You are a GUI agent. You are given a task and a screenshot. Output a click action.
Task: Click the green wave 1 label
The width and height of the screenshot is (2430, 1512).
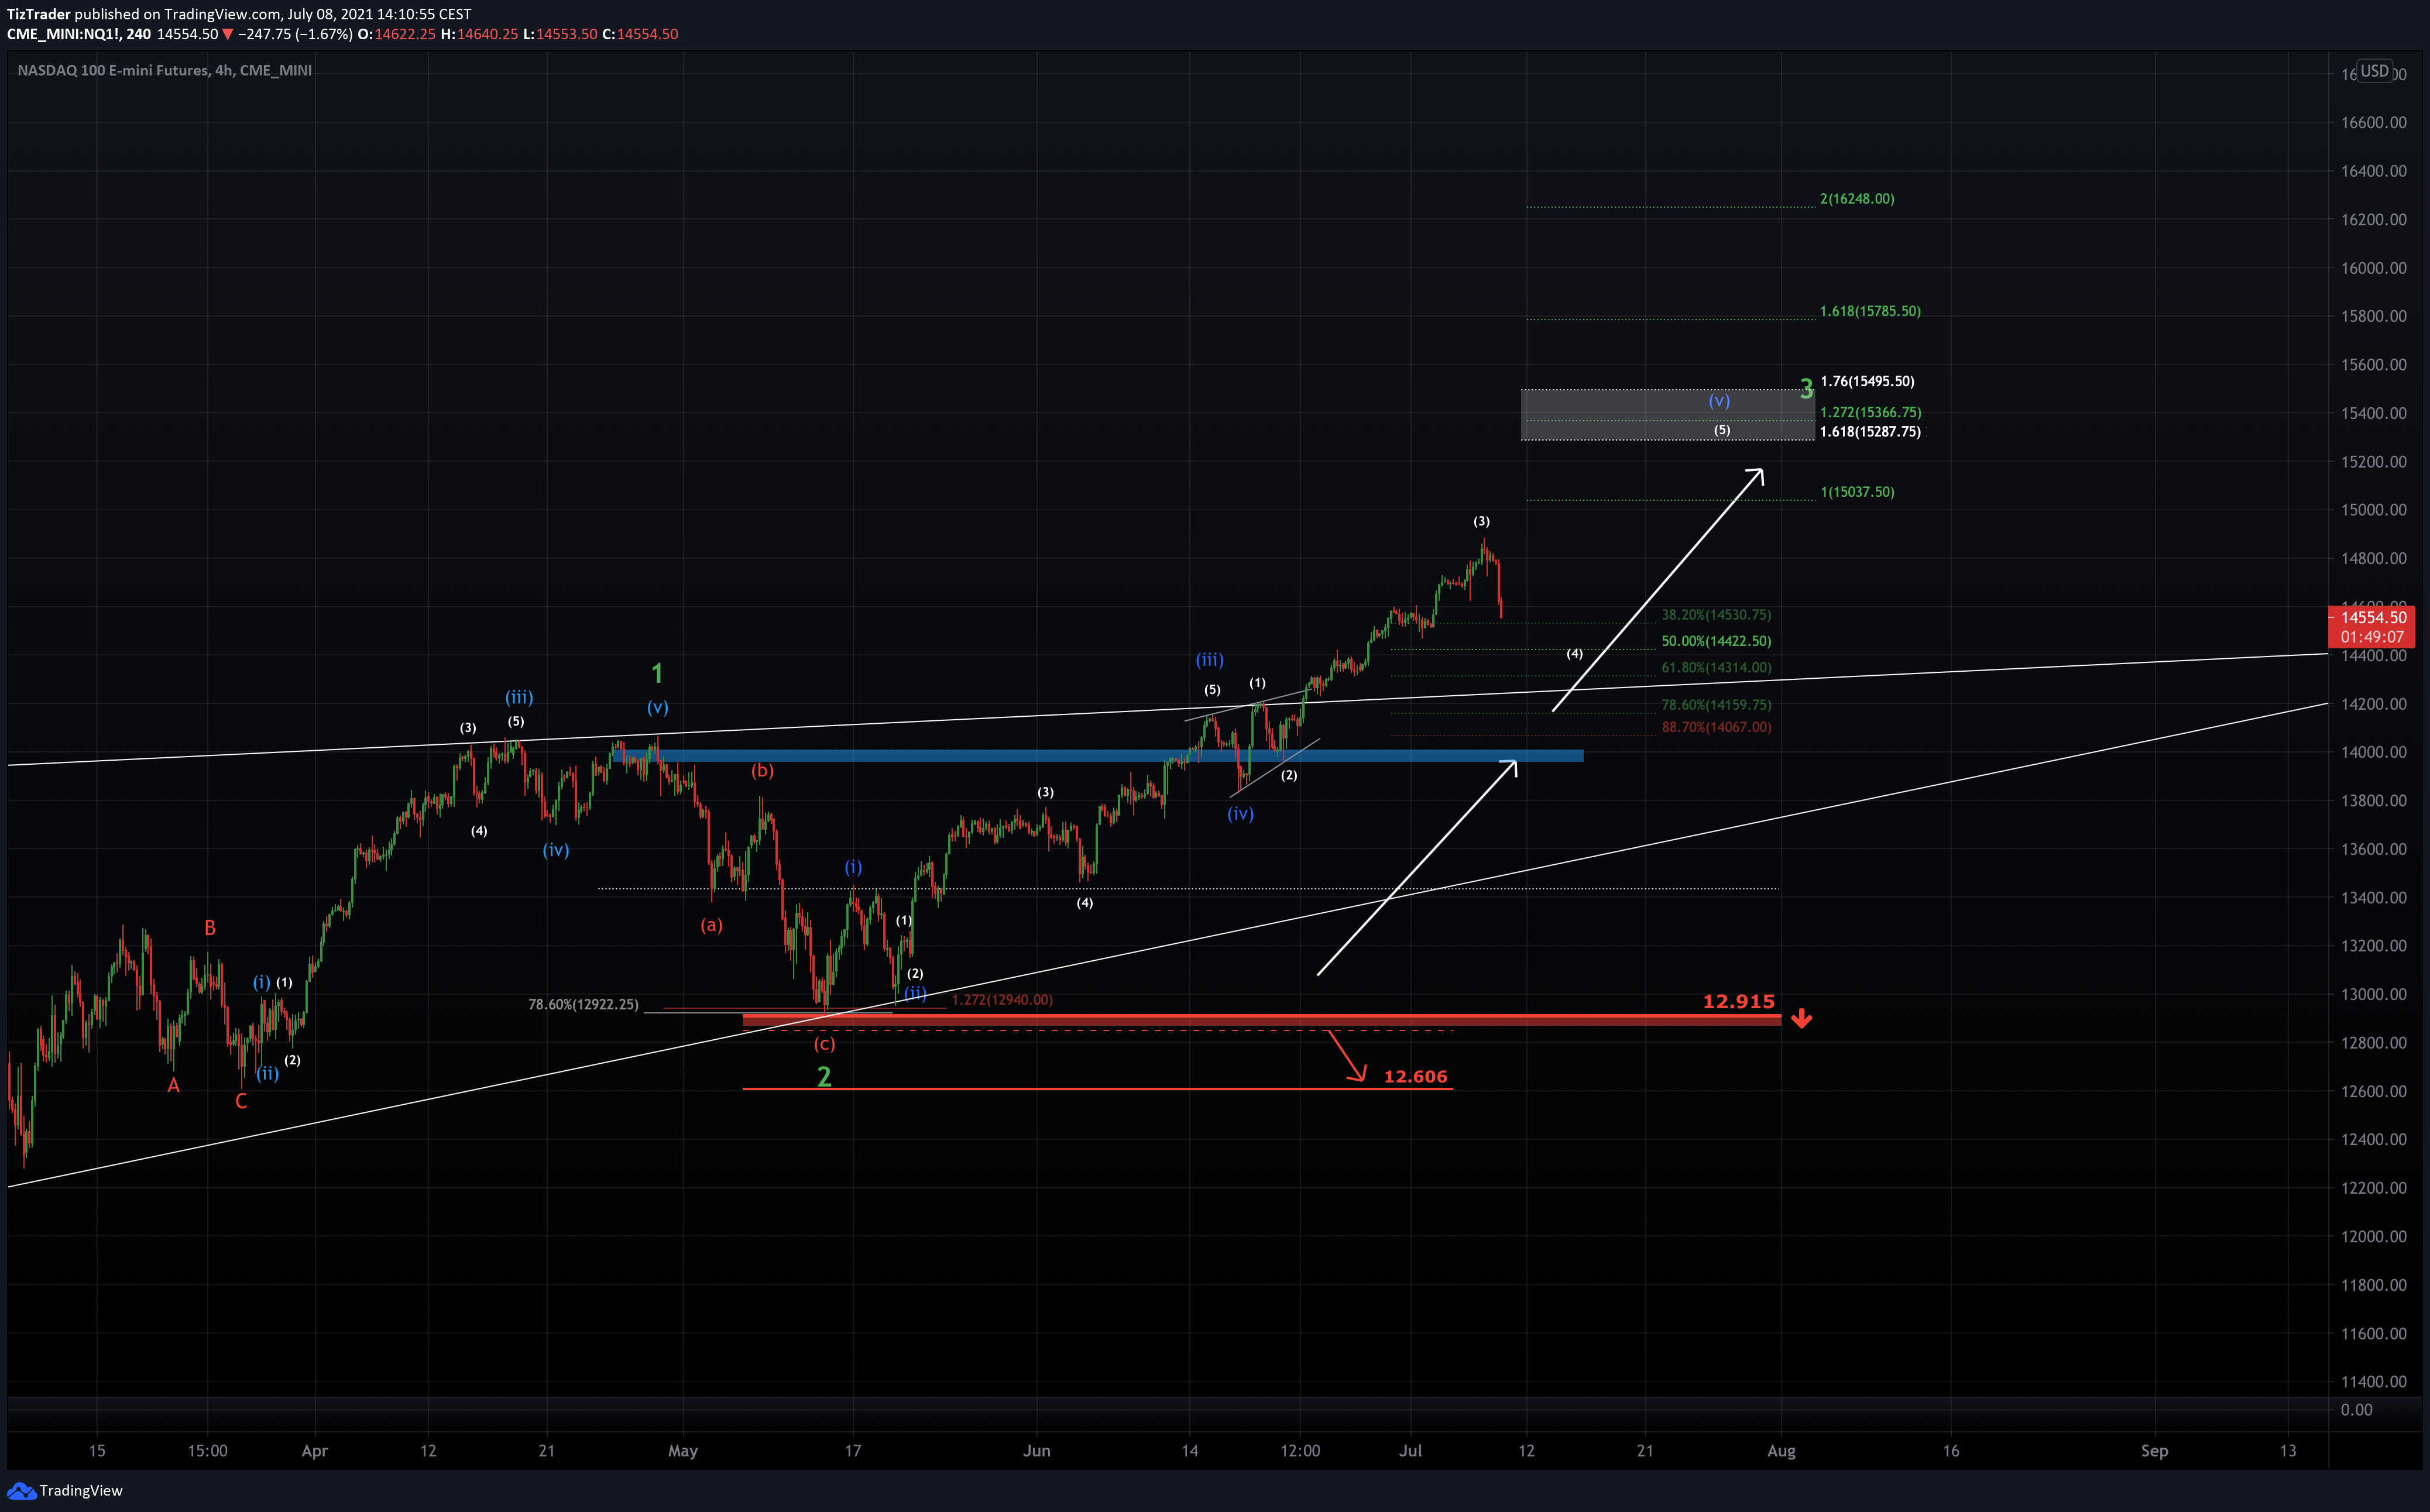pyautogui.click(x=657, y=673)
